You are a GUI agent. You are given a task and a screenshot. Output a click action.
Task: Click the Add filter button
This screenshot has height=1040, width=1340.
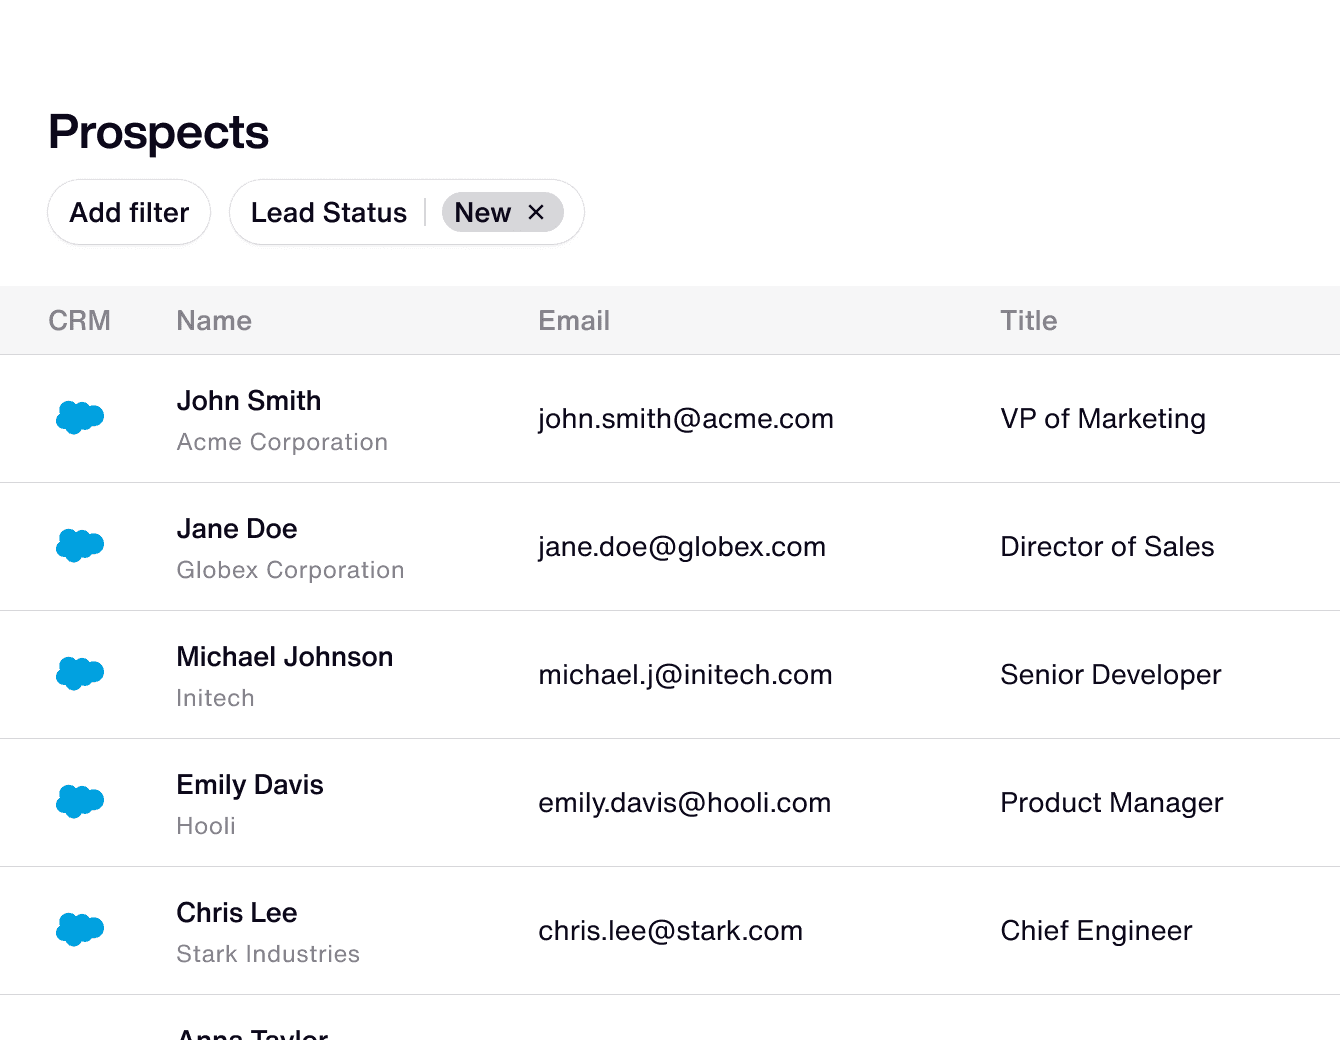tap(129, 212)
